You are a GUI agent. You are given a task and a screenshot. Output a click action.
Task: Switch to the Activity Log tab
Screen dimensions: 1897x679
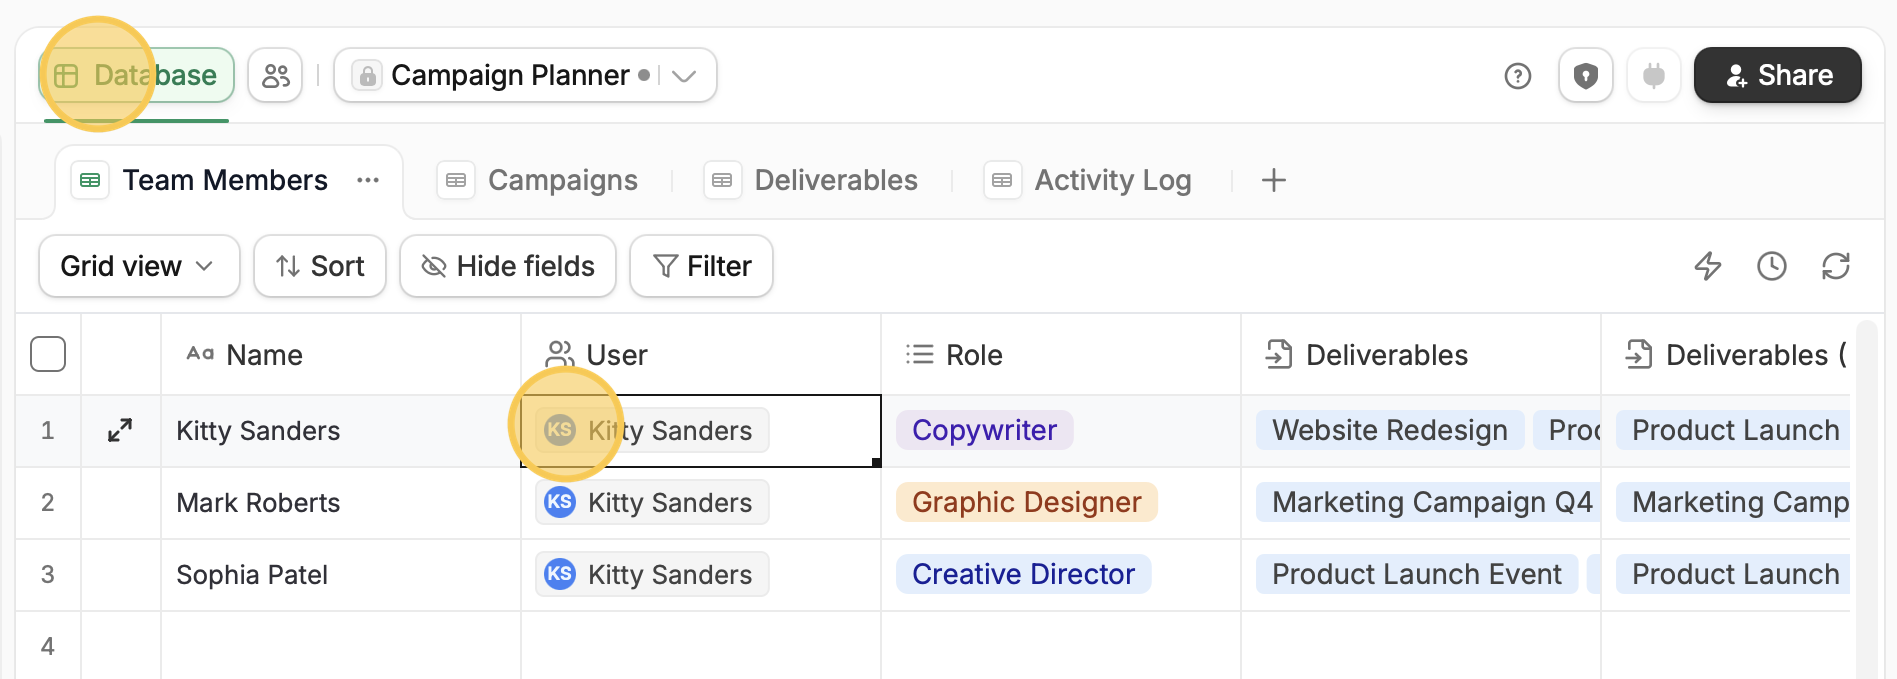point(1088,180)
